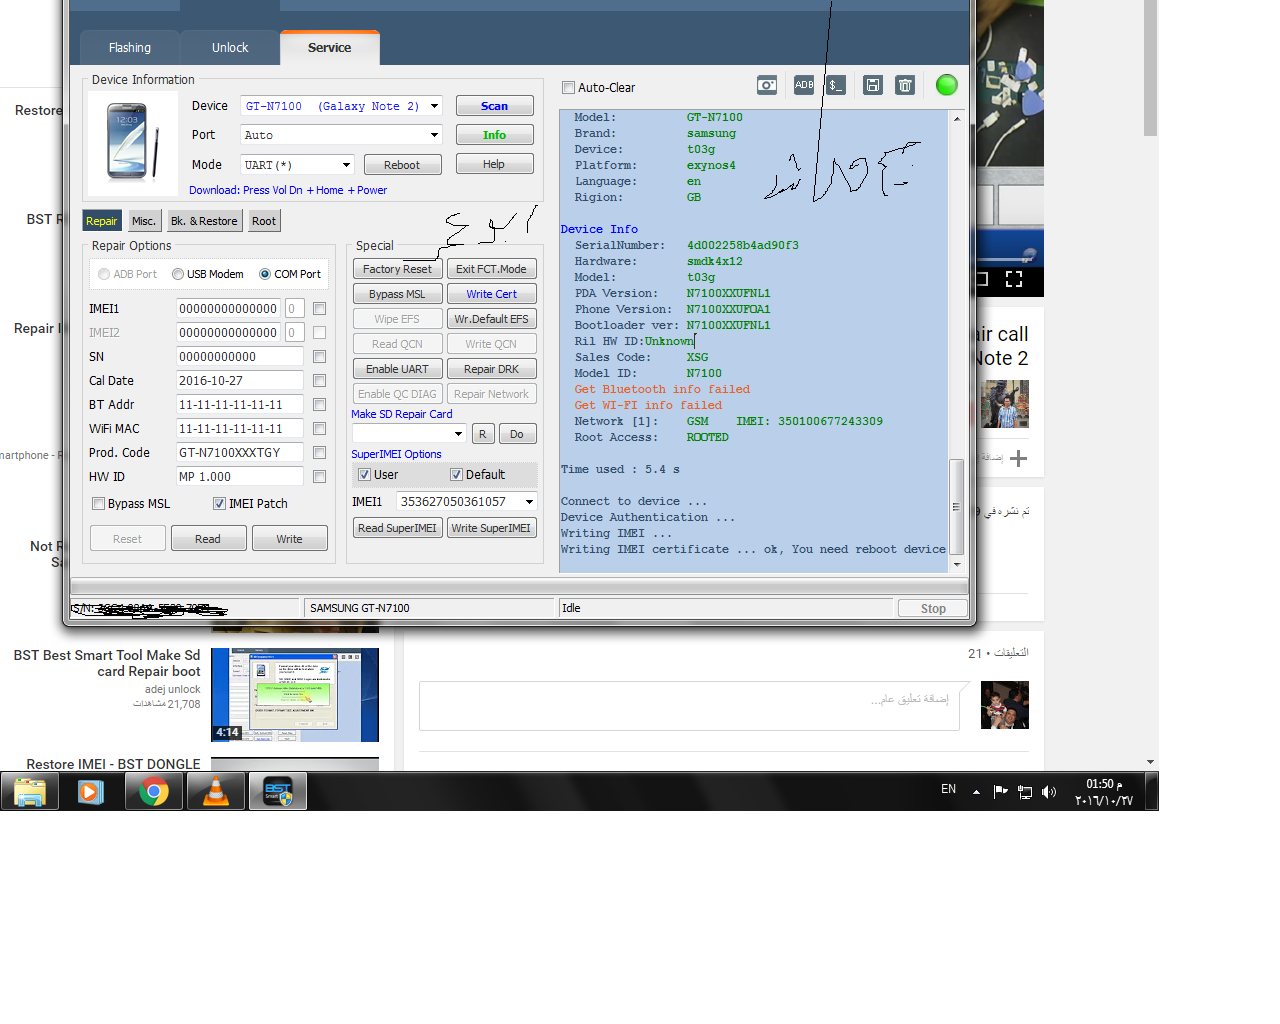Switch to the Unlock tab
1280x1024 pixels.
[230, 48]
